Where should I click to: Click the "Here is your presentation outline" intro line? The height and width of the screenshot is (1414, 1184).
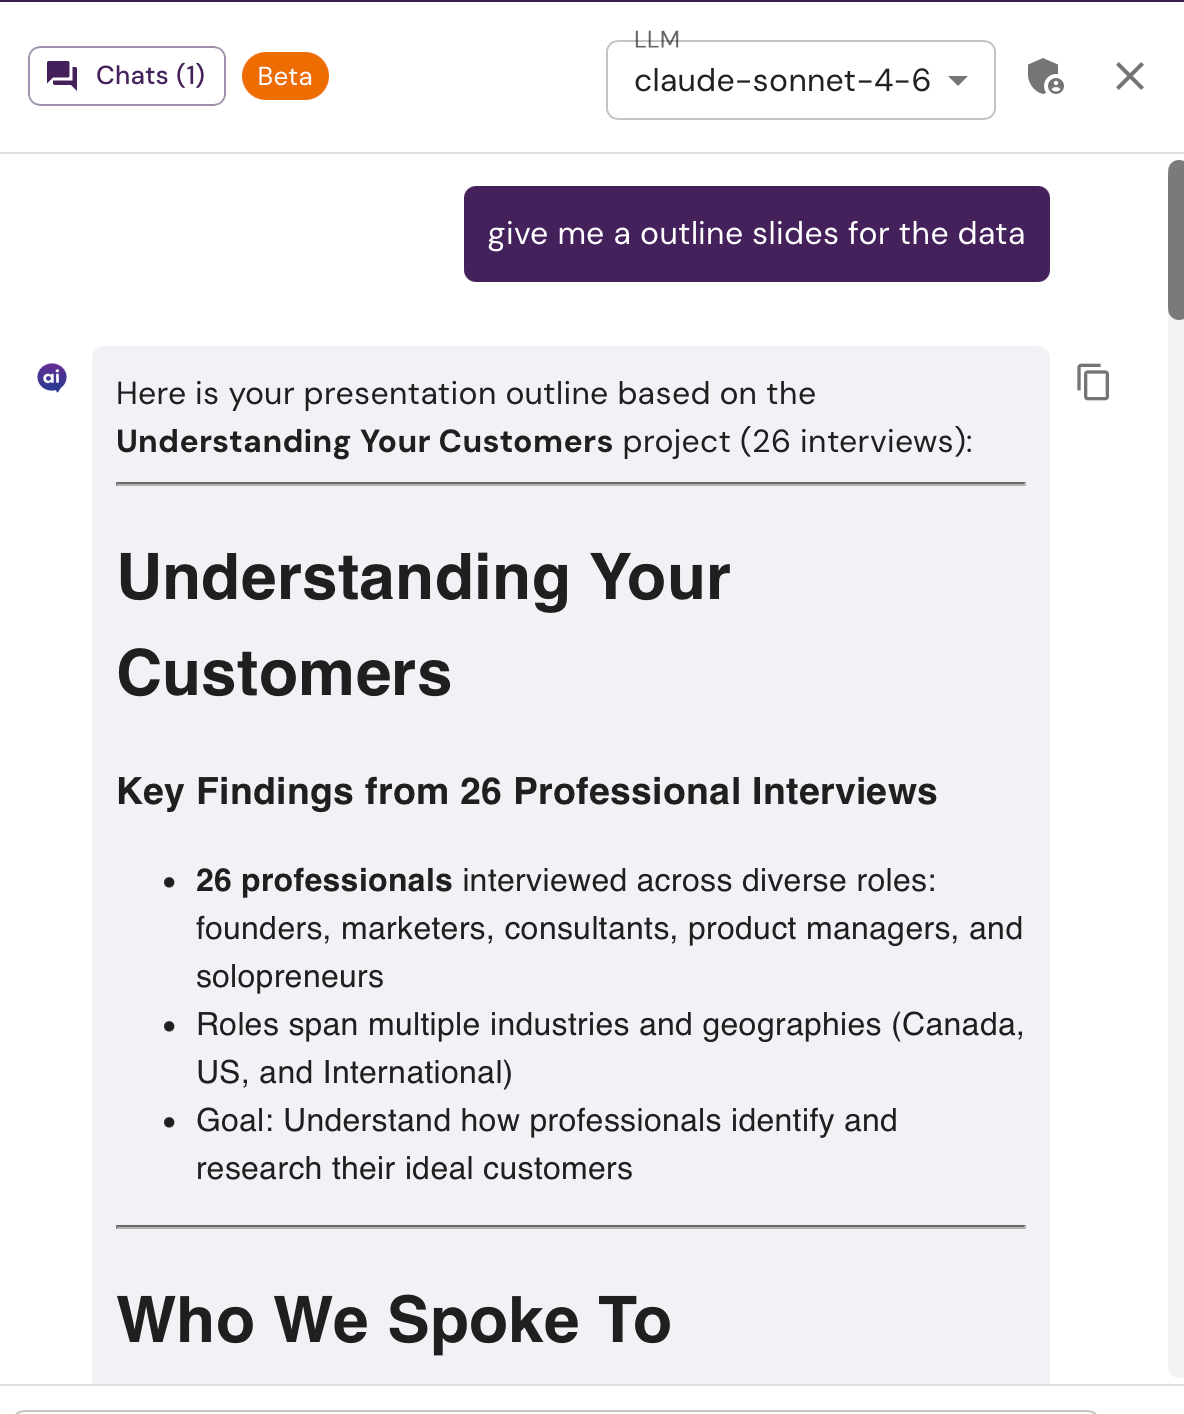(545, 417)
